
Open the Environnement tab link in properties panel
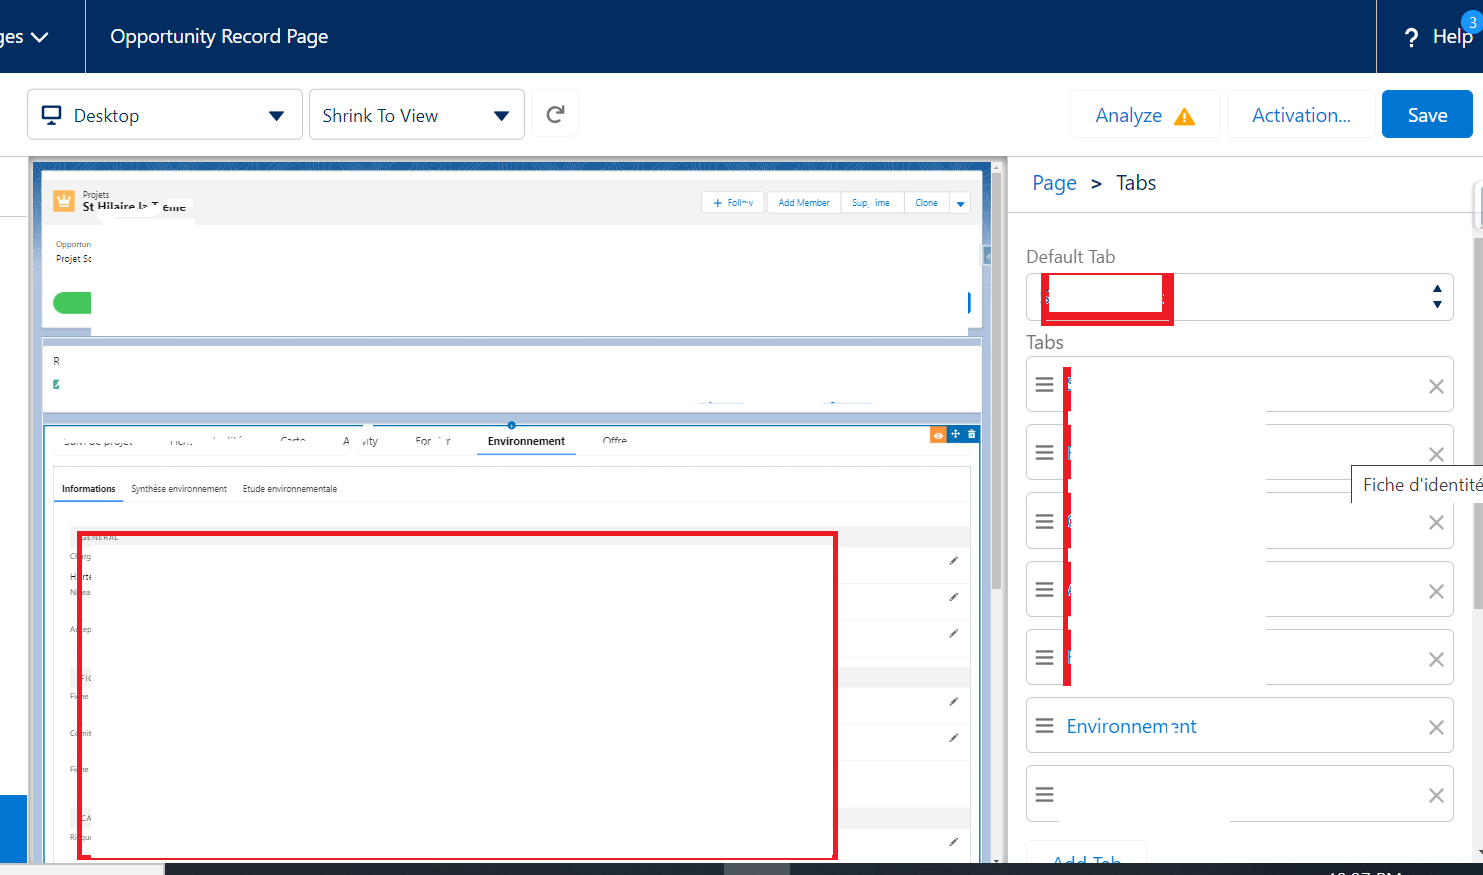[x=1131, y=726]
